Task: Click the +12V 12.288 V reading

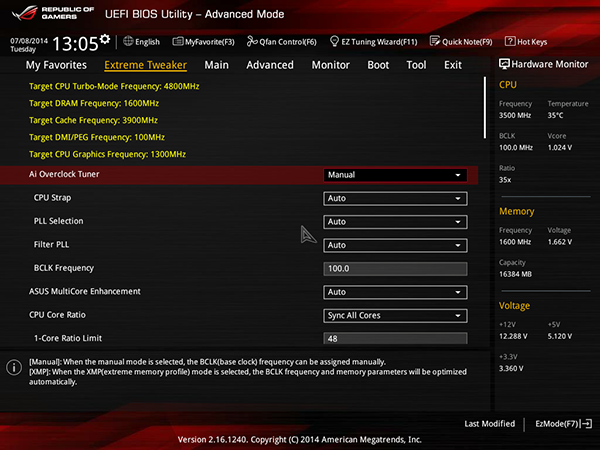Action: pos(513,336)
